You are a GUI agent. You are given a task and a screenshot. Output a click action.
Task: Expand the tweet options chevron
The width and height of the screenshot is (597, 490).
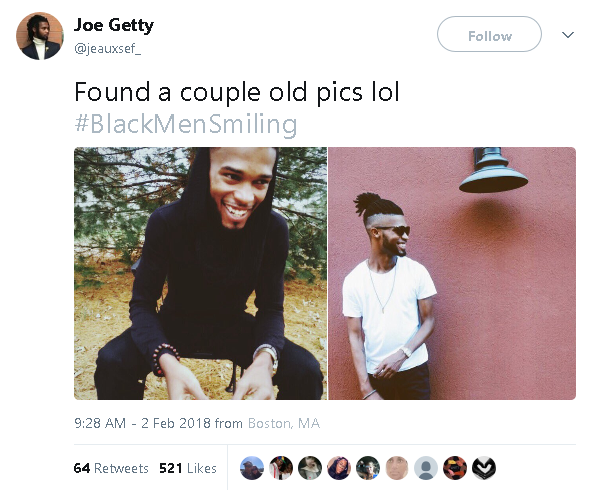pyautogui.click(x=568, y=35)
